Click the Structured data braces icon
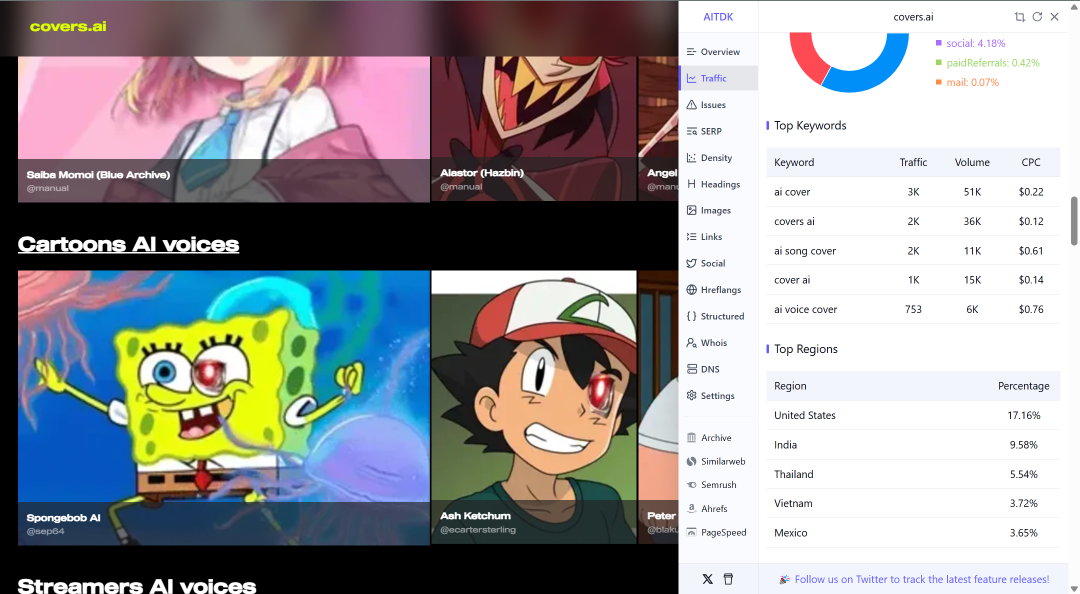This screenshot has height=594, width=1080. pyautogui.click(x=692, y=316)
